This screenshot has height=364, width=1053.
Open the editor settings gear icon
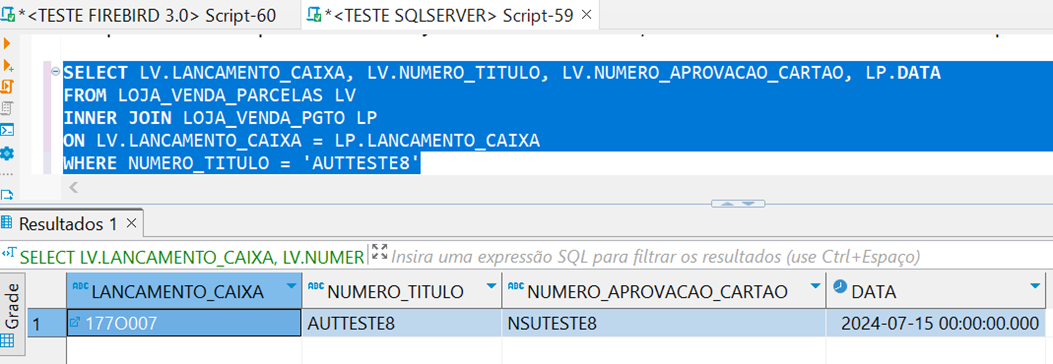click(x=7, y=154)
